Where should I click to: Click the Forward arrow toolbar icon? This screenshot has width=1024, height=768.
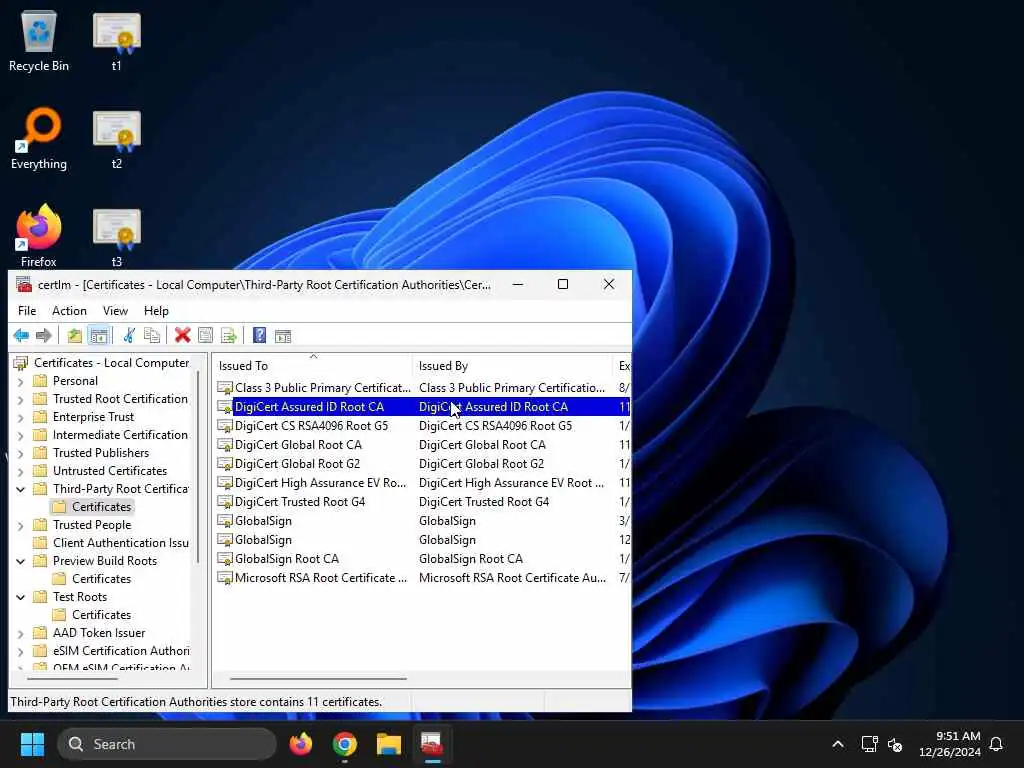pyautogui.click(x=44, y=336)
